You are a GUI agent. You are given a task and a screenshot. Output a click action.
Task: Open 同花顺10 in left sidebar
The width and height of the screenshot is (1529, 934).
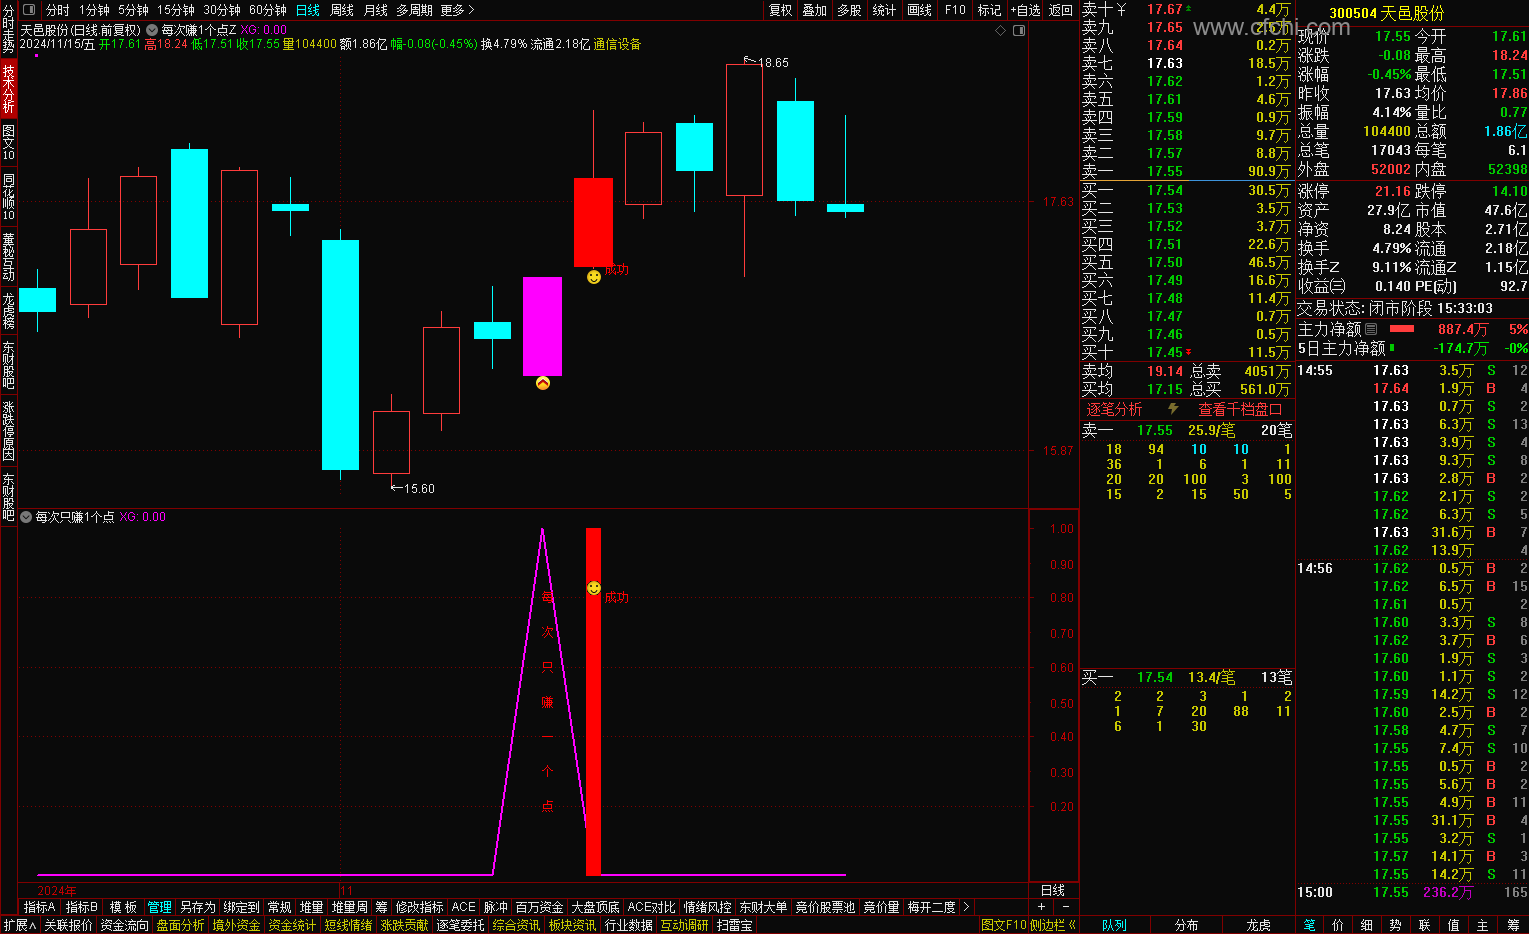[9, 197]
